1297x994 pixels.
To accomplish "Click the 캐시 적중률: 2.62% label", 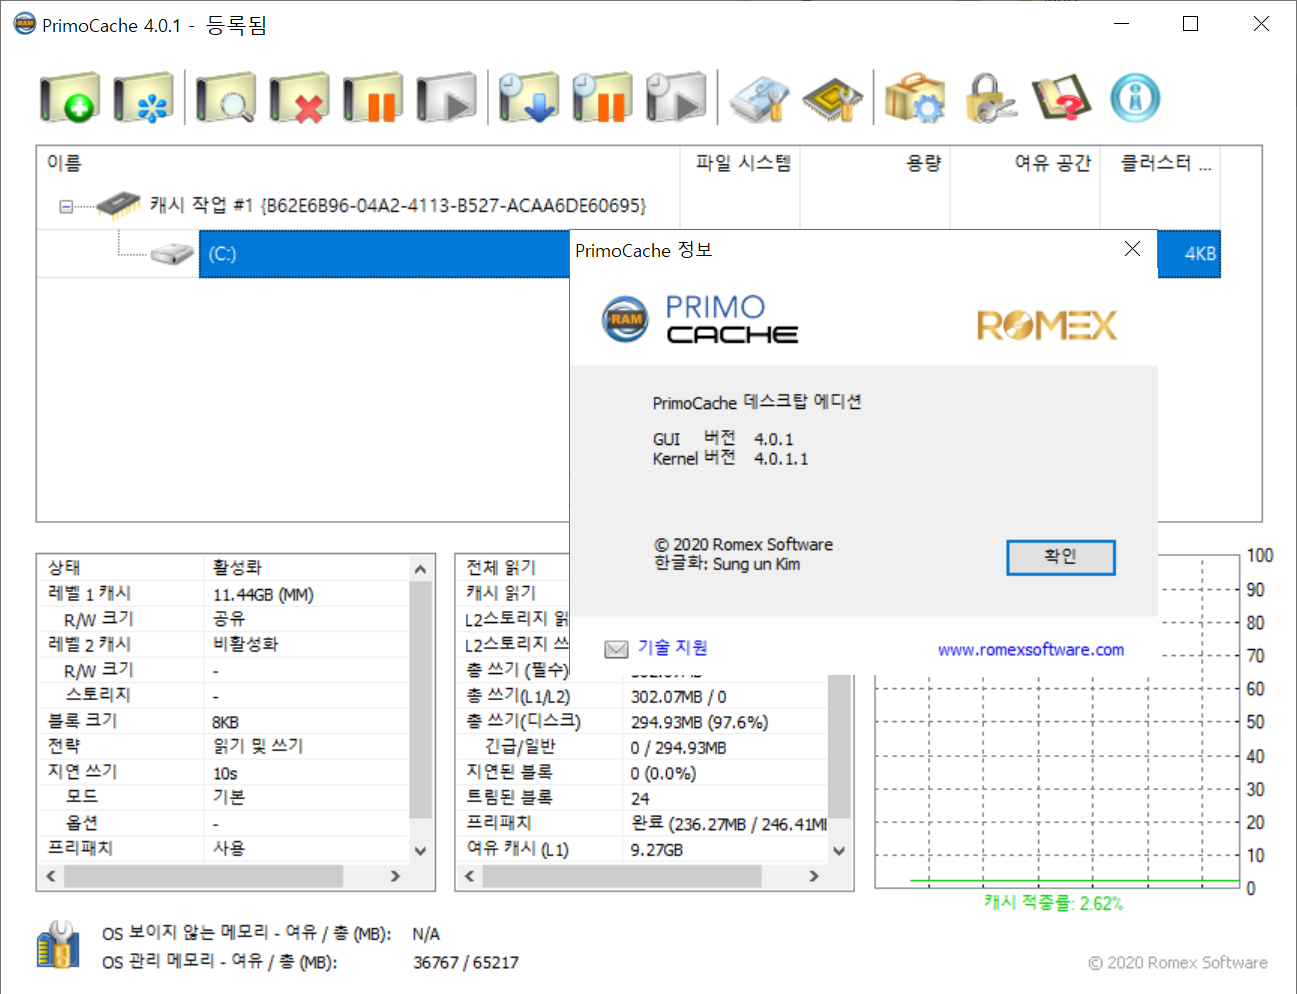I will 1053,903.
